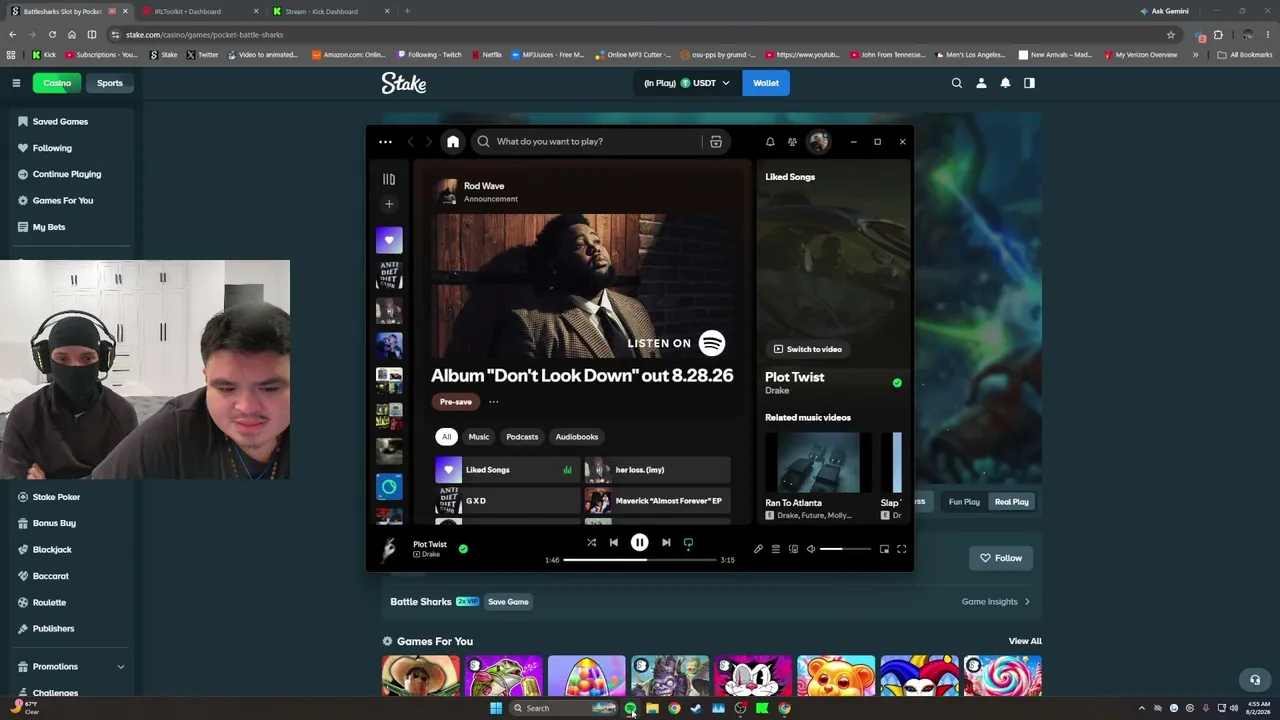Select the All filter chip in Spotify
1280x720 pixels.
tap(447, 437)
